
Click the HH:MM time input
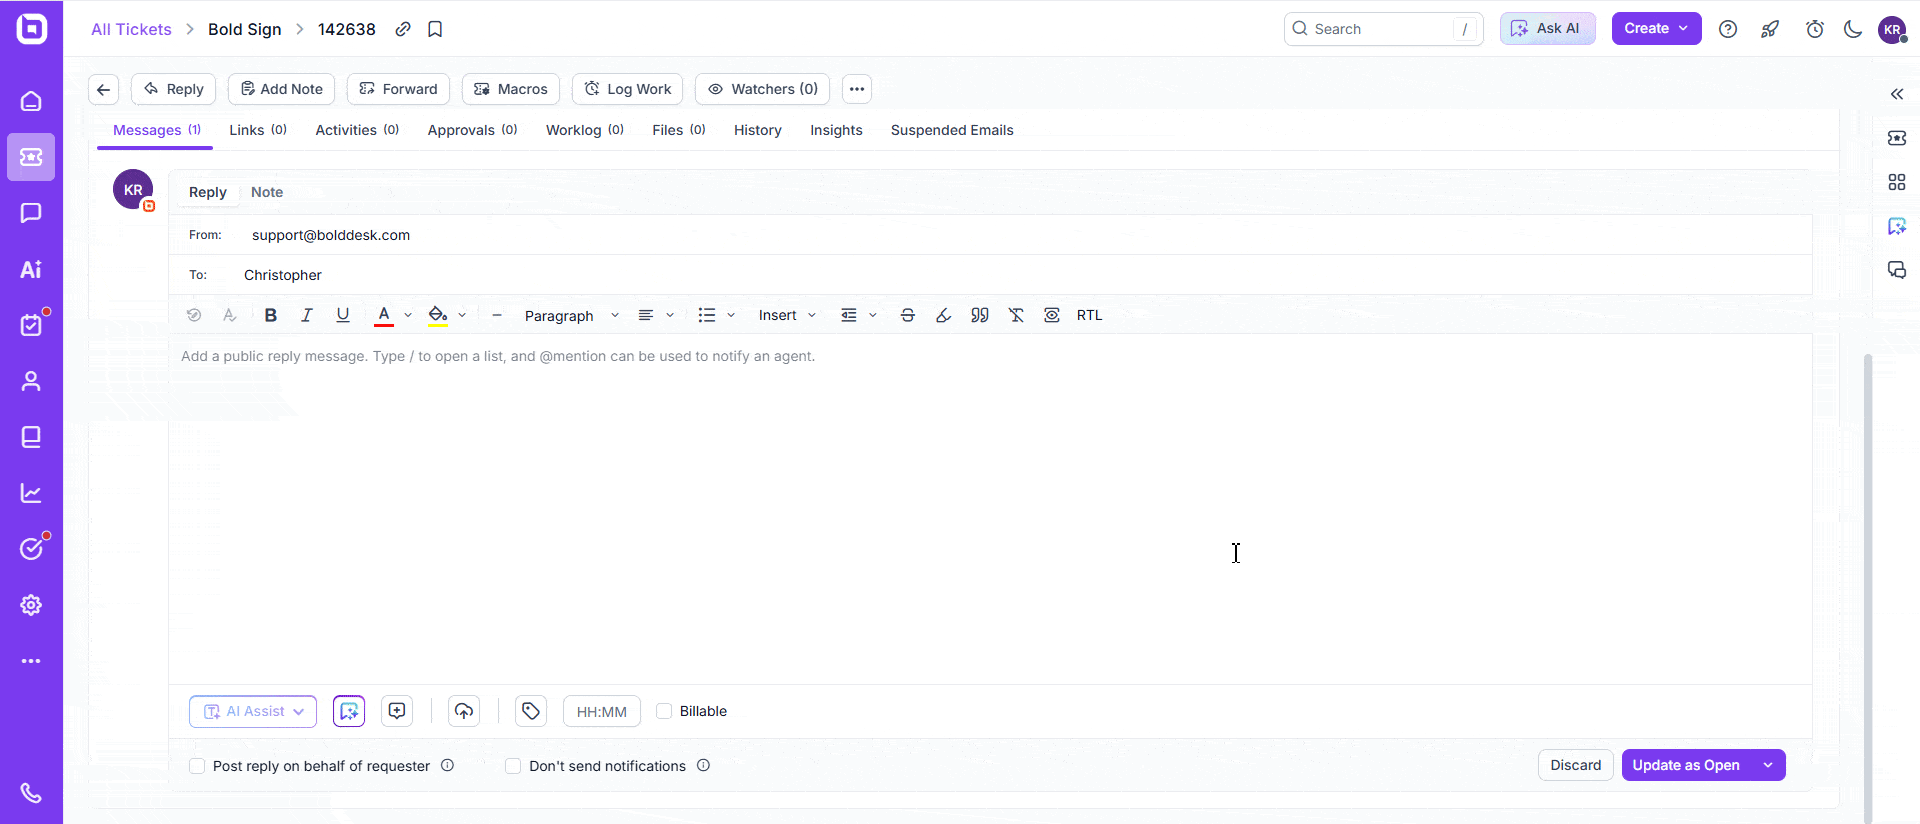(x=602, y=711)
